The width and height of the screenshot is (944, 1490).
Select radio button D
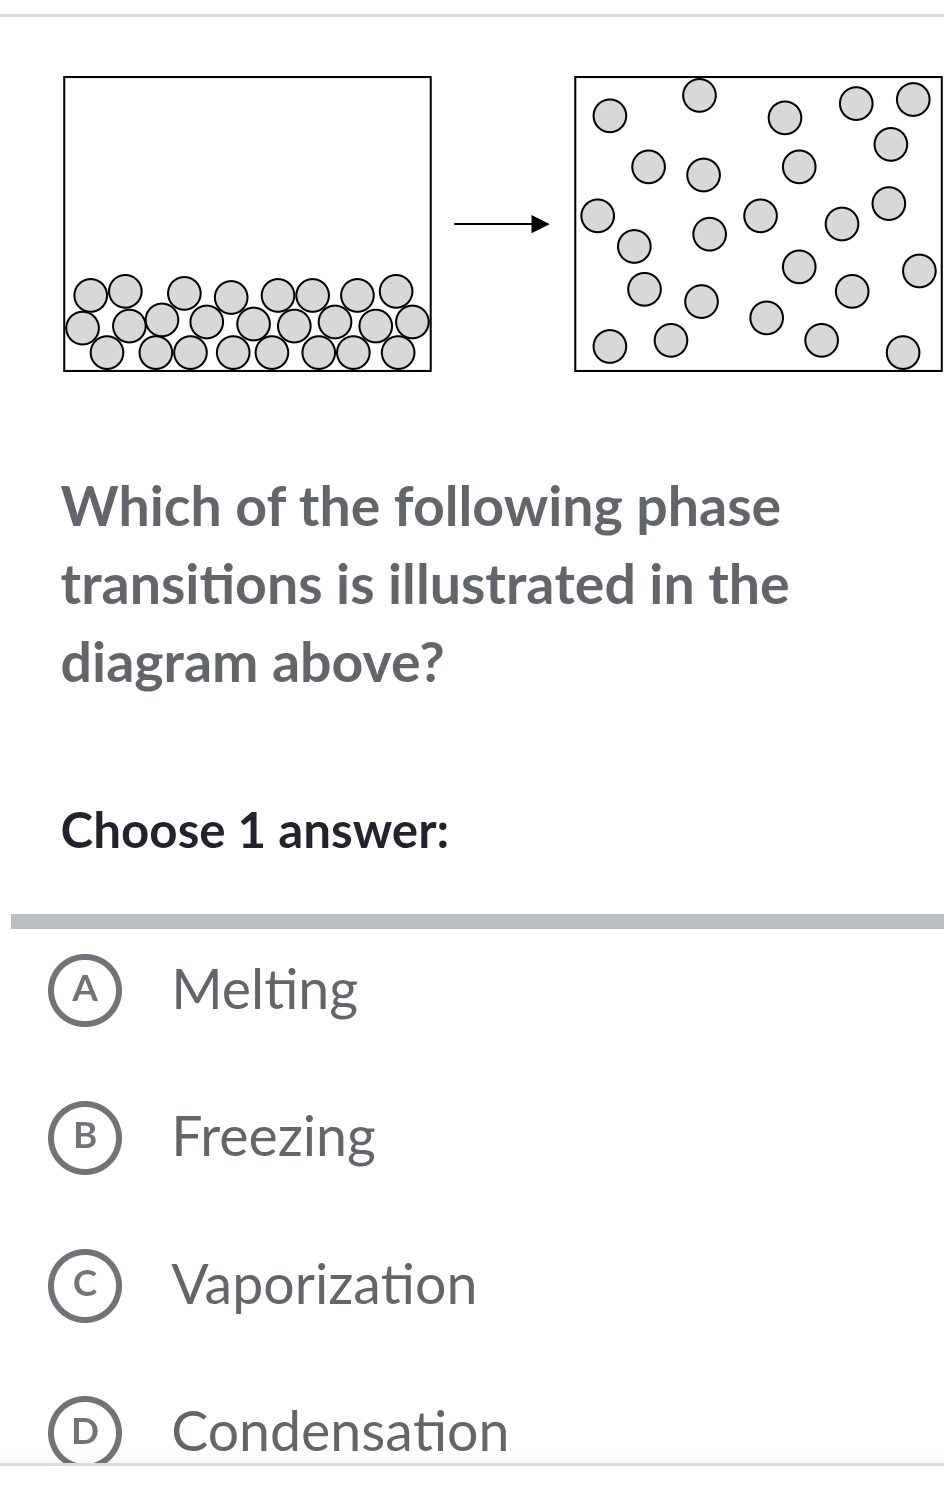(x=85, y=1432)
